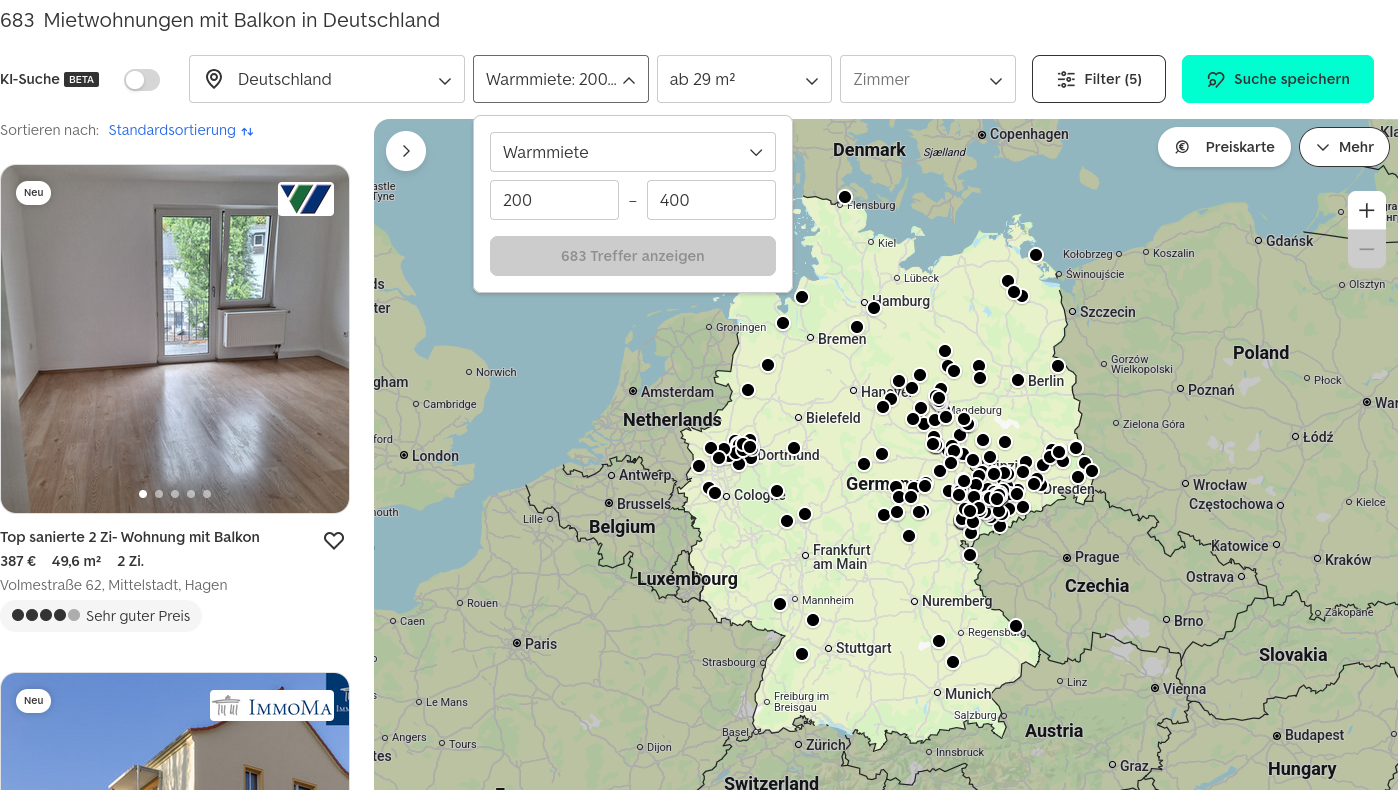Open the Zimmer dropdown
The height and width of the screenshot is (790, 1398).
[928, 79]
